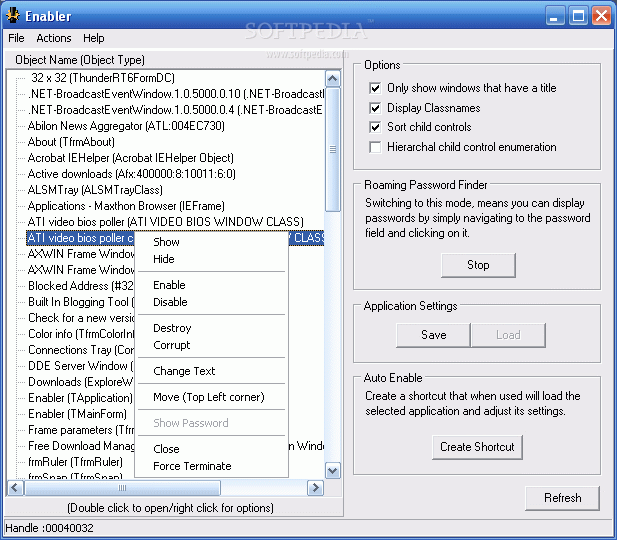Open the File menu

click(x=16, y=38)
